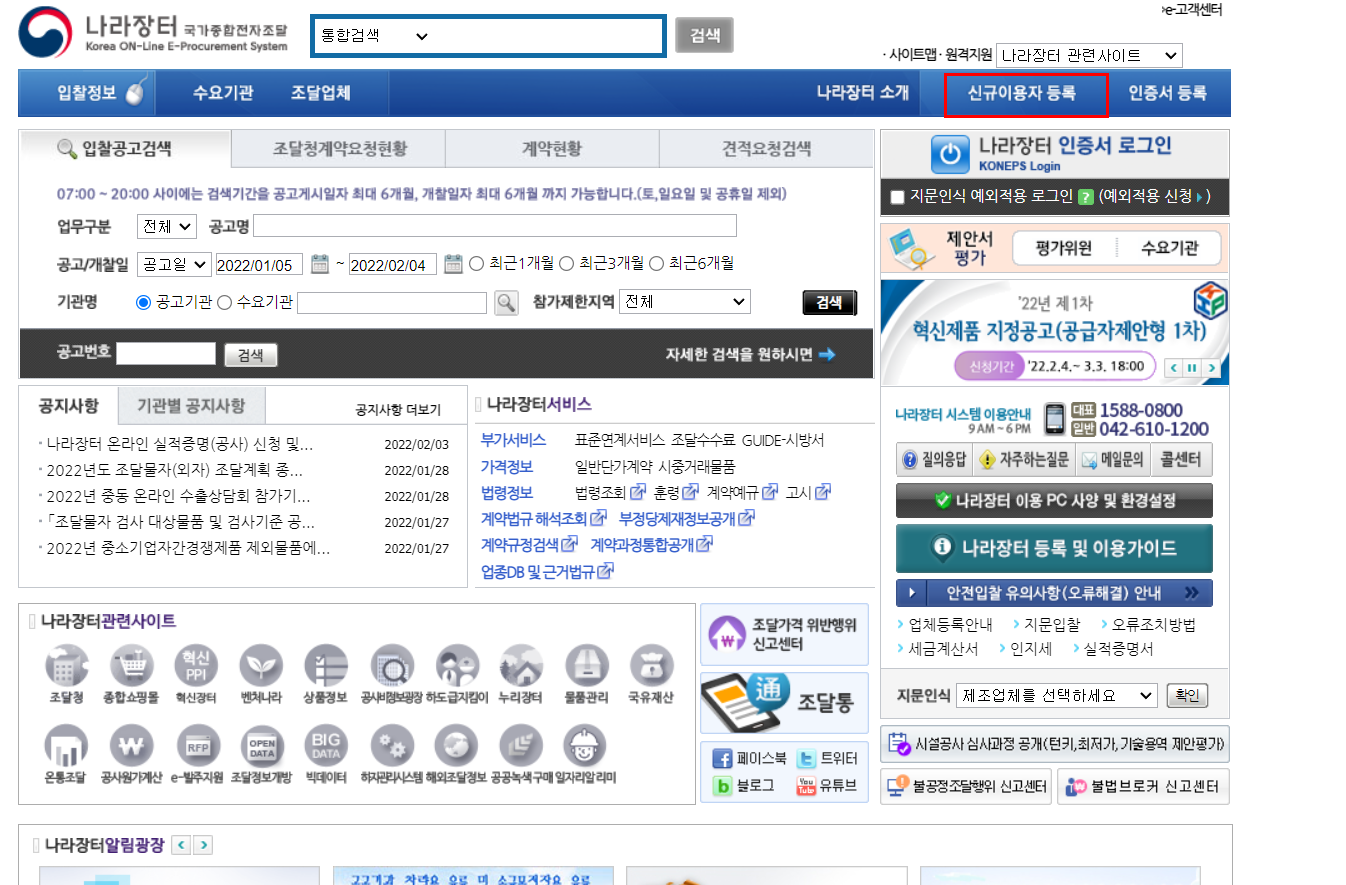The width and height of the screenshot is (1346, 885).
Task: Open the 업무구분 전체 dropdown
Action: click(167, 226)
